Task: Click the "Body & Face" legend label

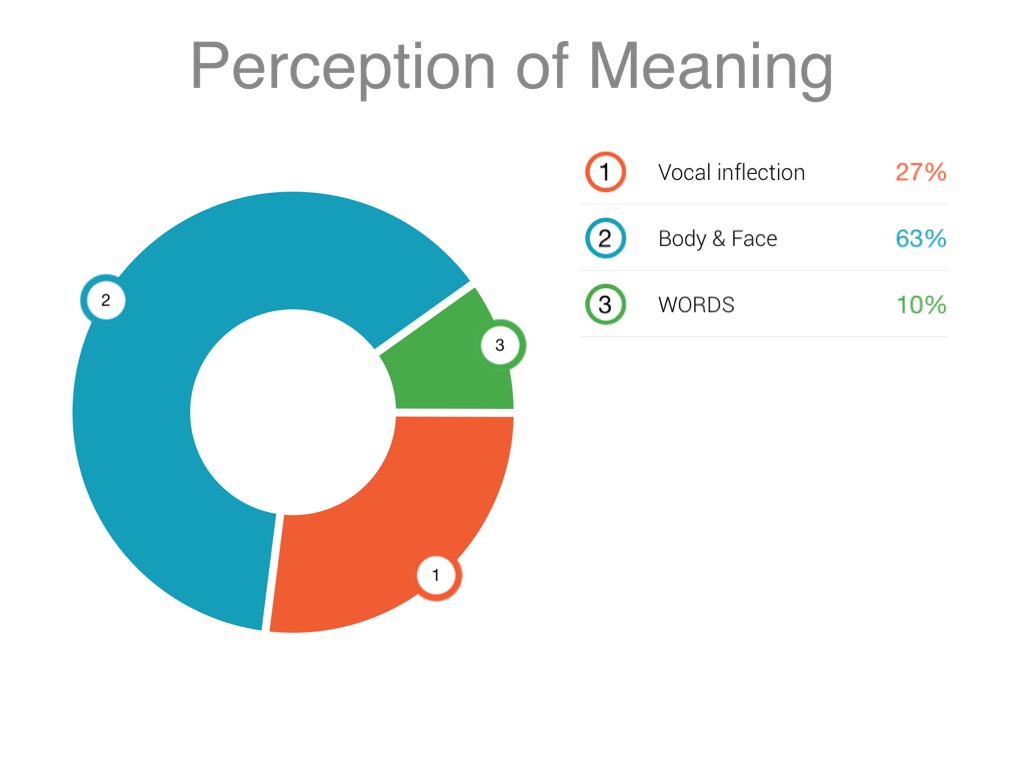Action: [x=717, y=239]
